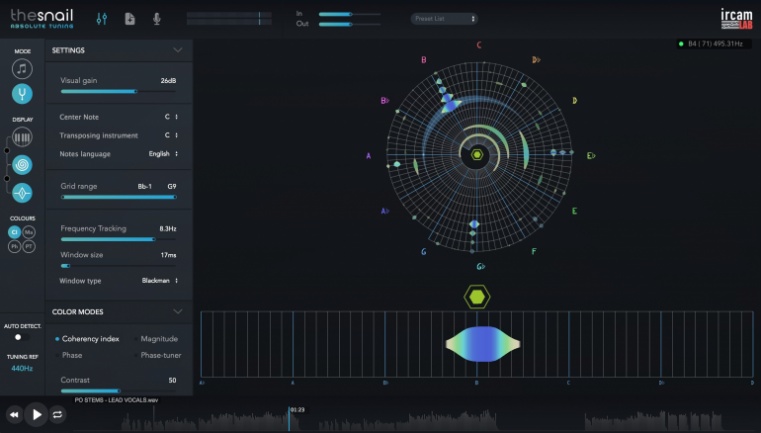Open the Notes language English dropdown

point(163,154)
